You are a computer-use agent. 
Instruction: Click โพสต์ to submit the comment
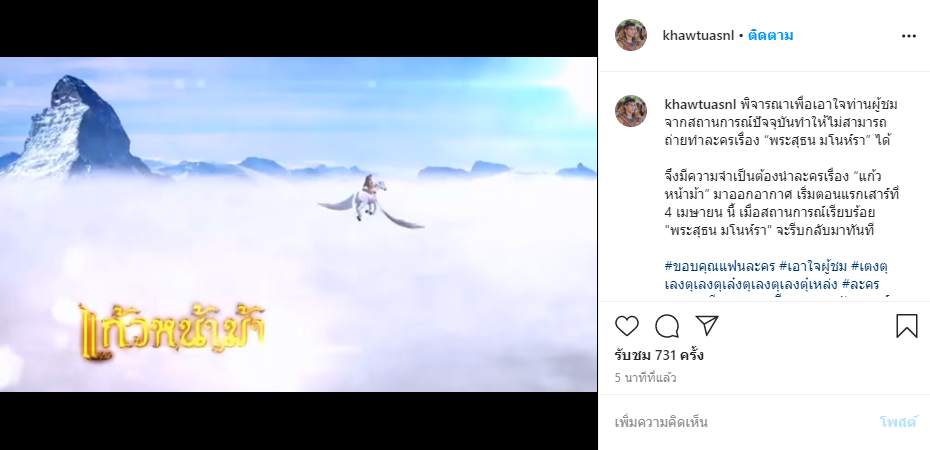coord(898,422)
